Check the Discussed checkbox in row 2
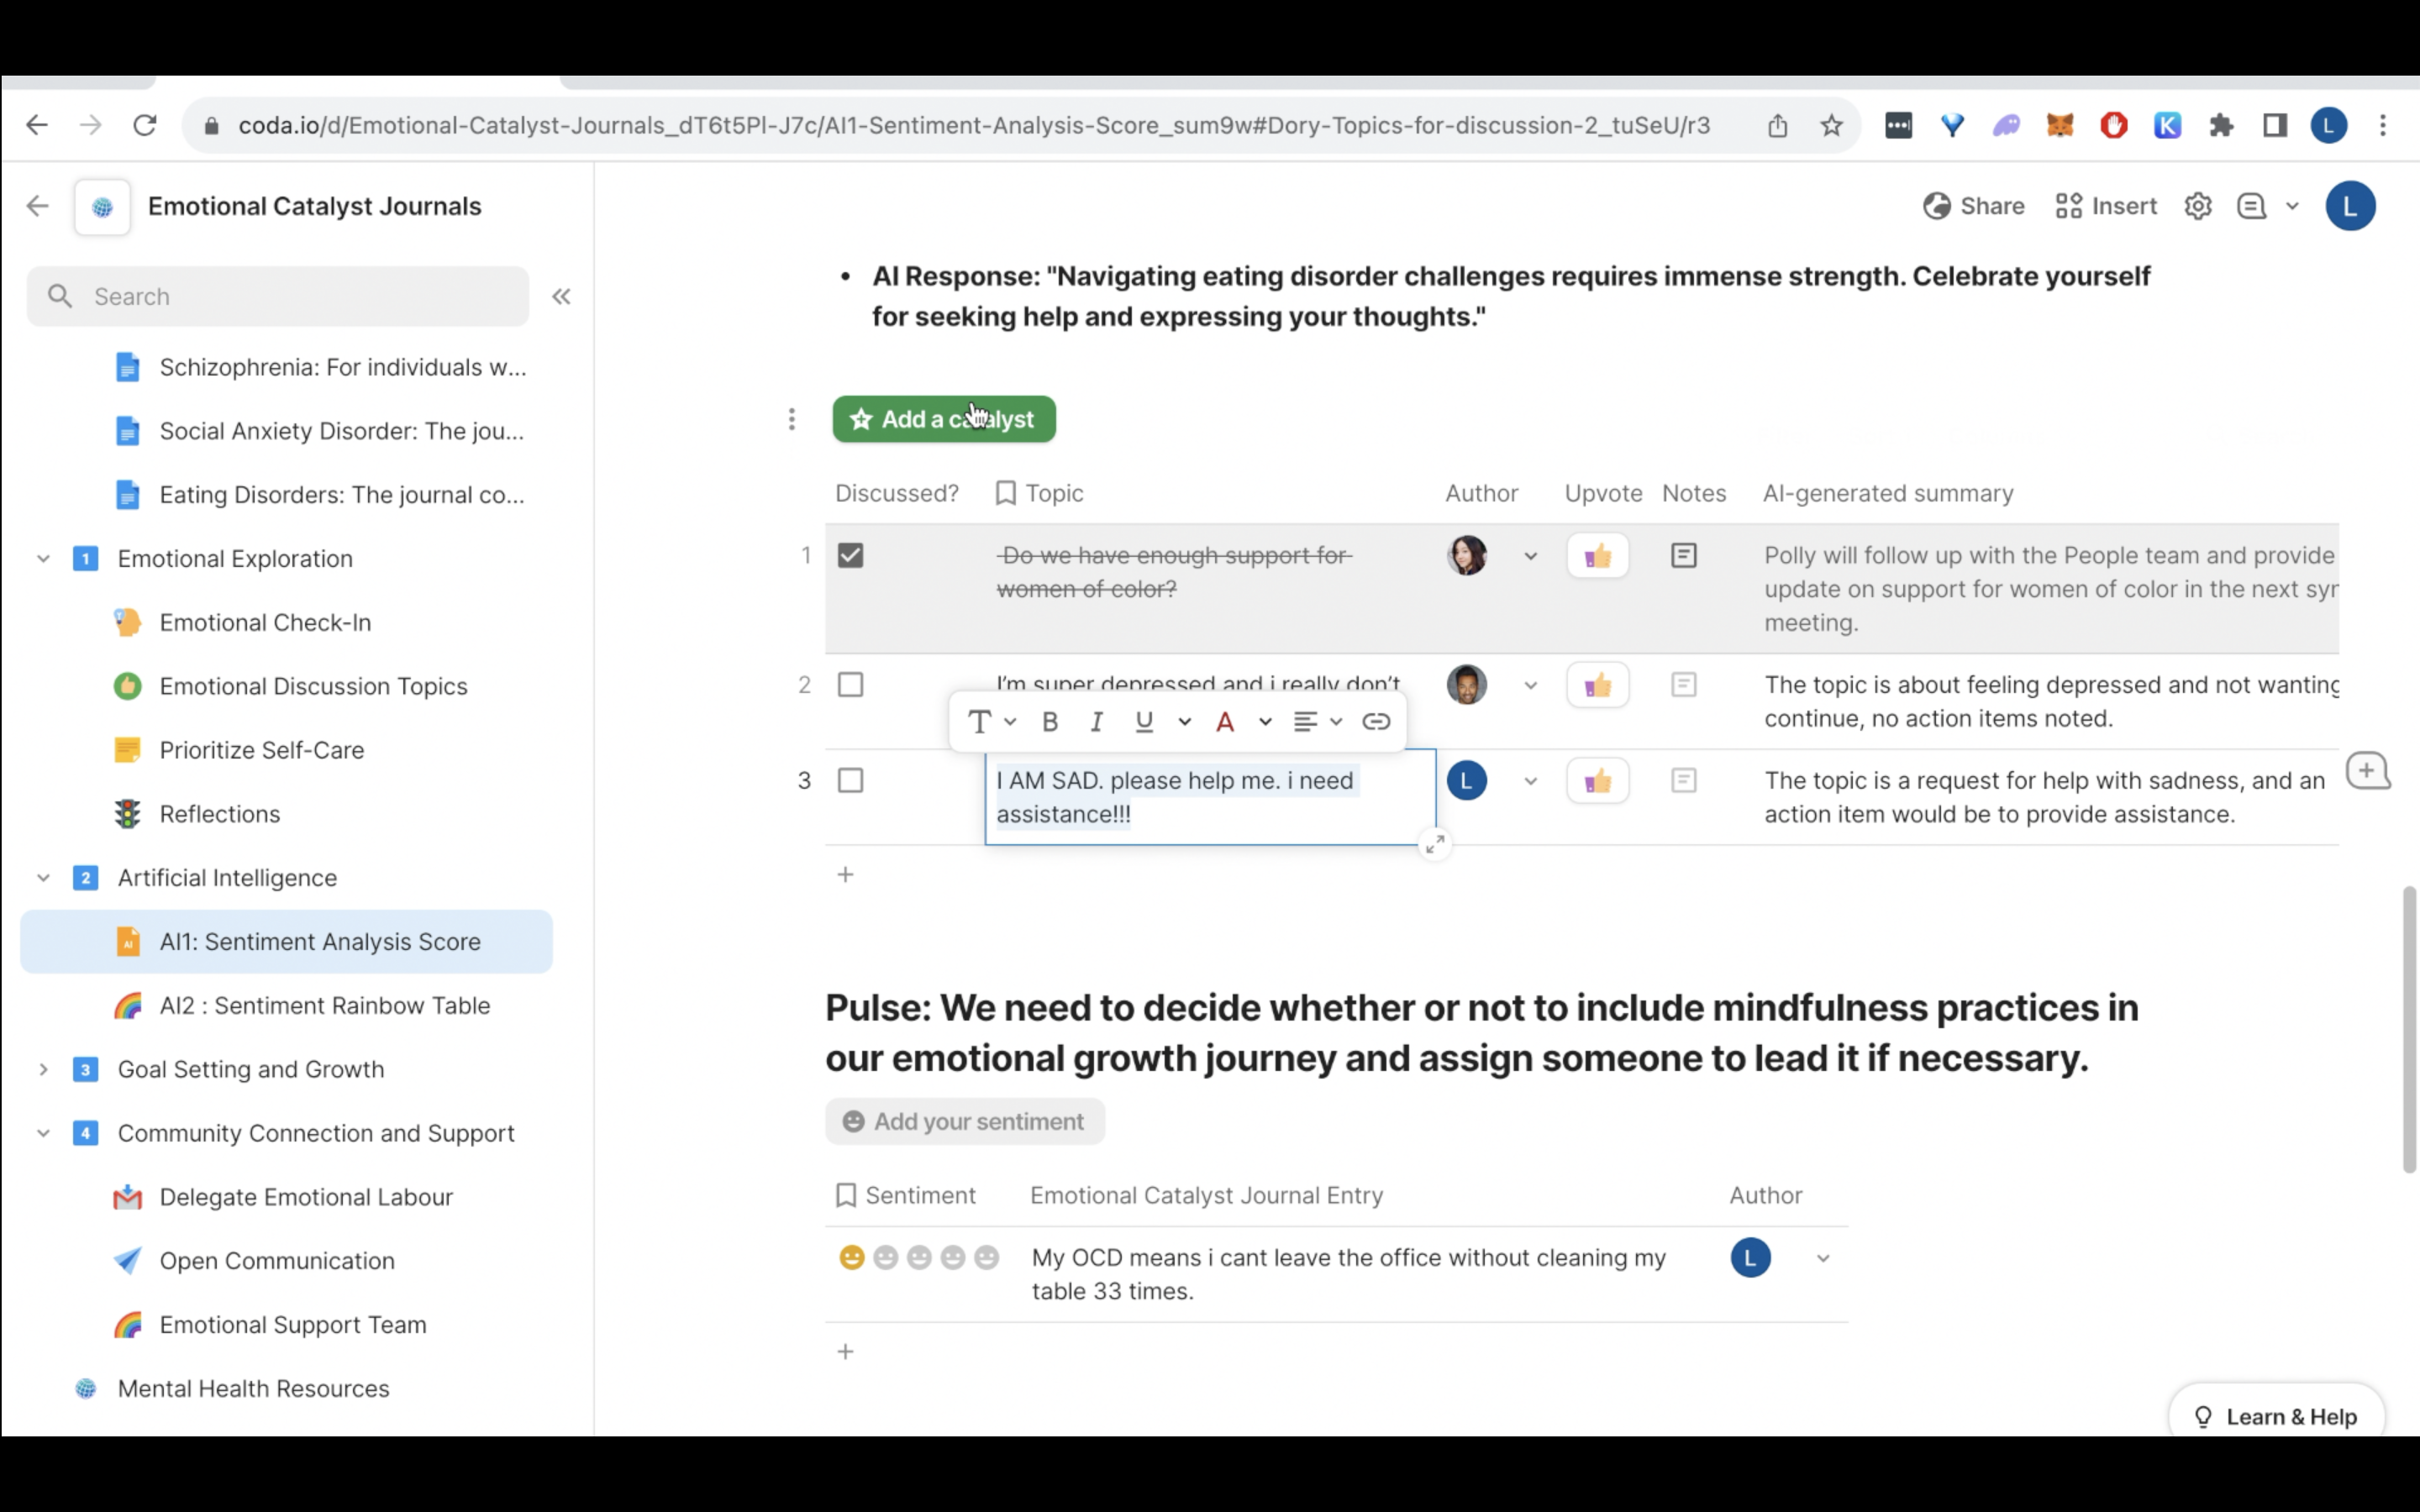Viewport: 2420px width, 1512px height. tap(850, 686)
